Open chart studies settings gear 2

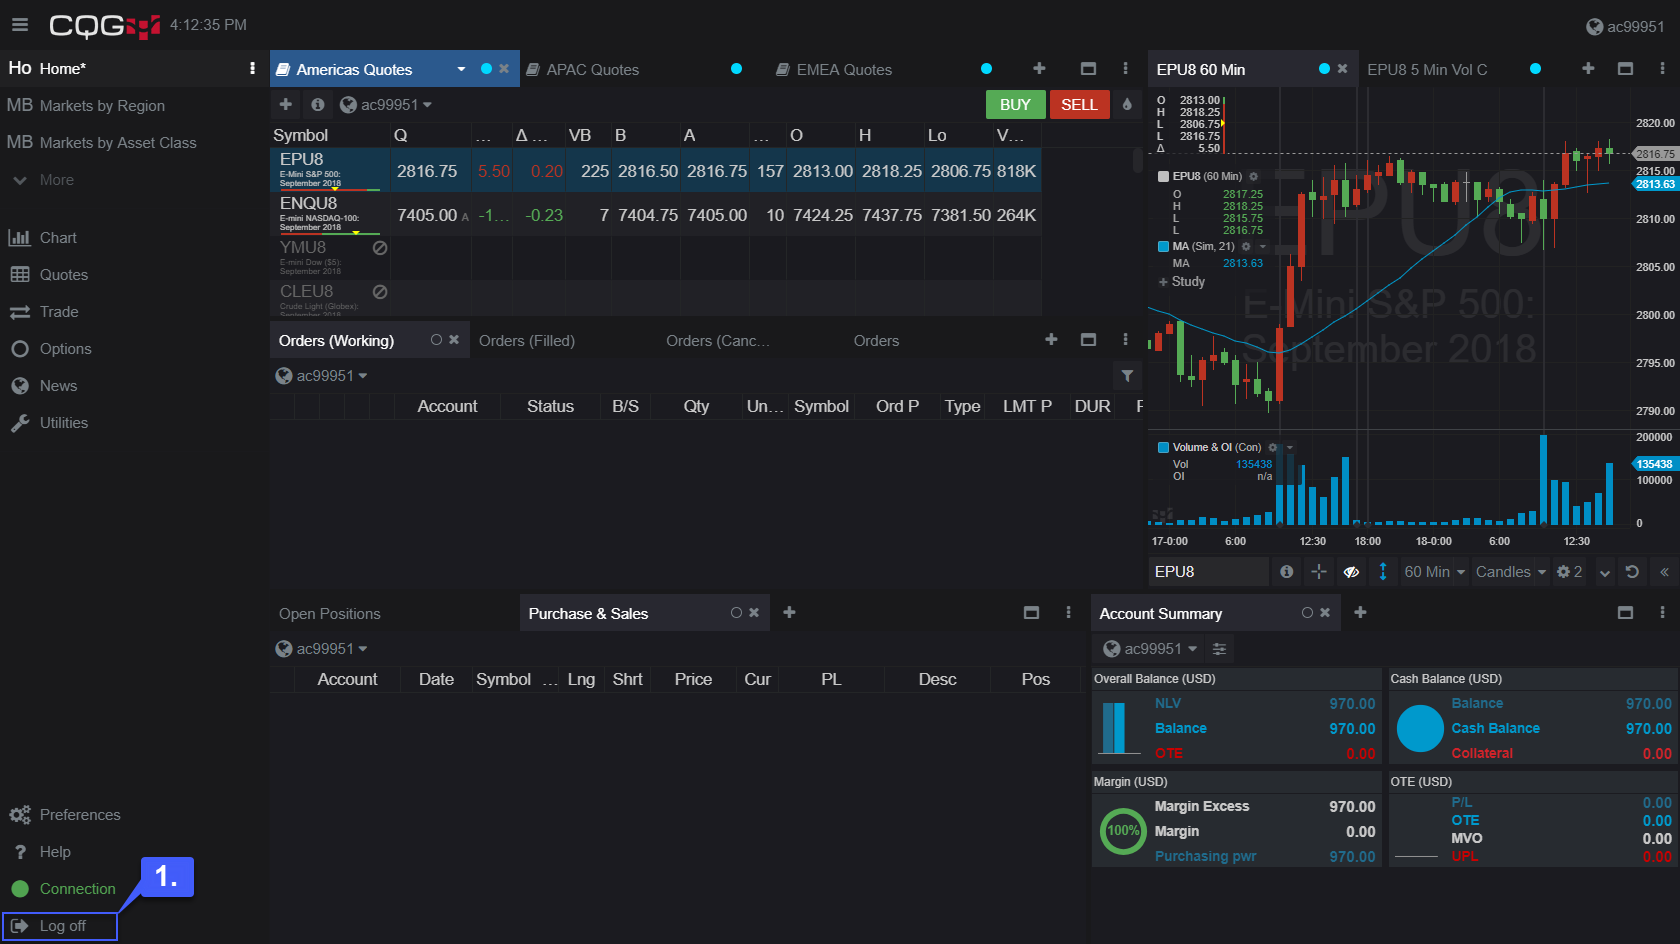[x=1570, y=572]
